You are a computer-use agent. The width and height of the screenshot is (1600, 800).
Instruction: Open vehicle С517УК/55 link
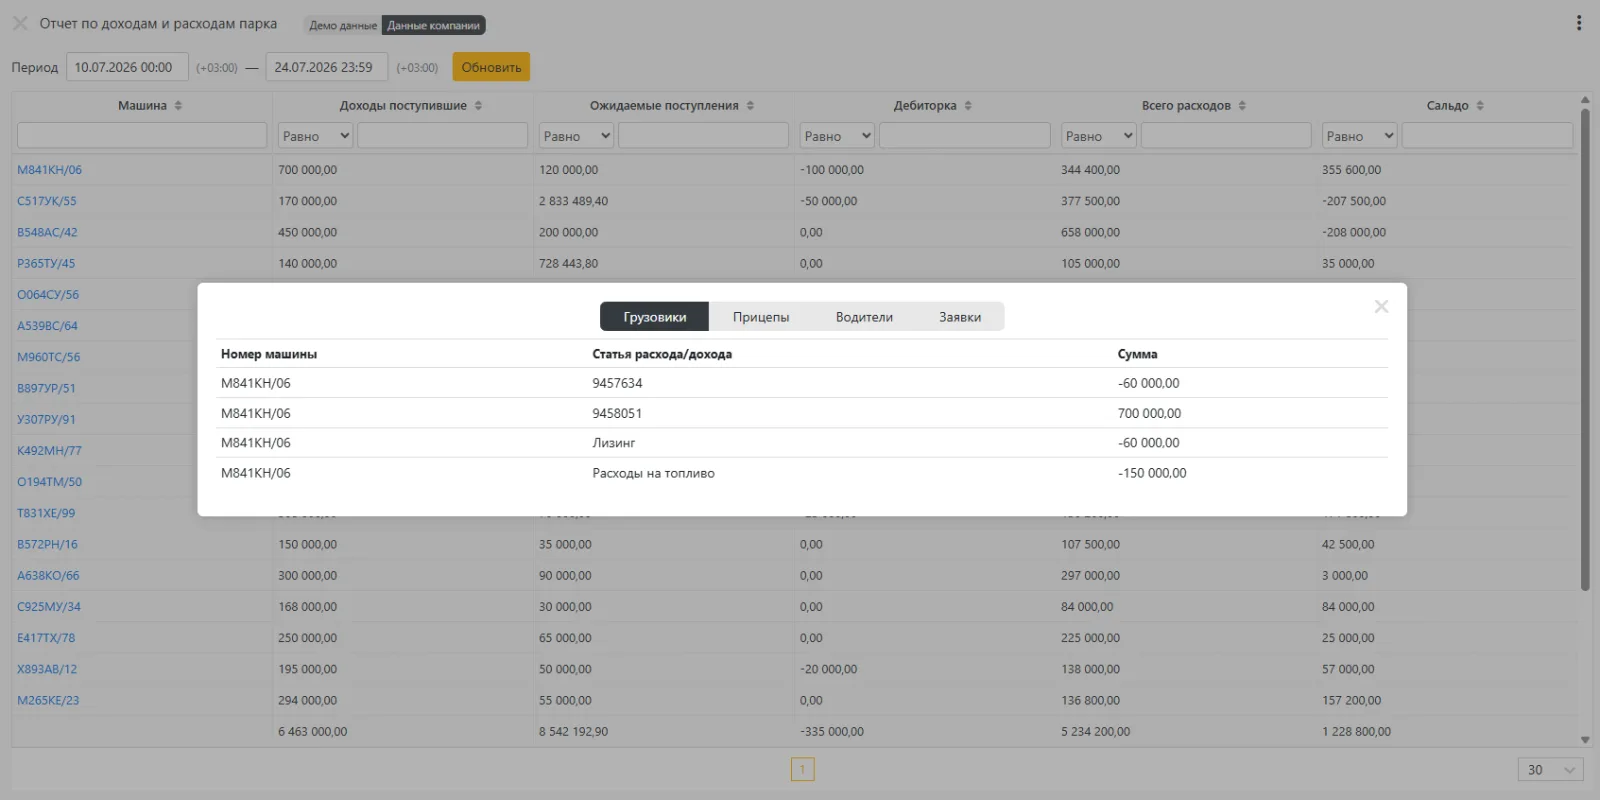(x=47, y=201)
